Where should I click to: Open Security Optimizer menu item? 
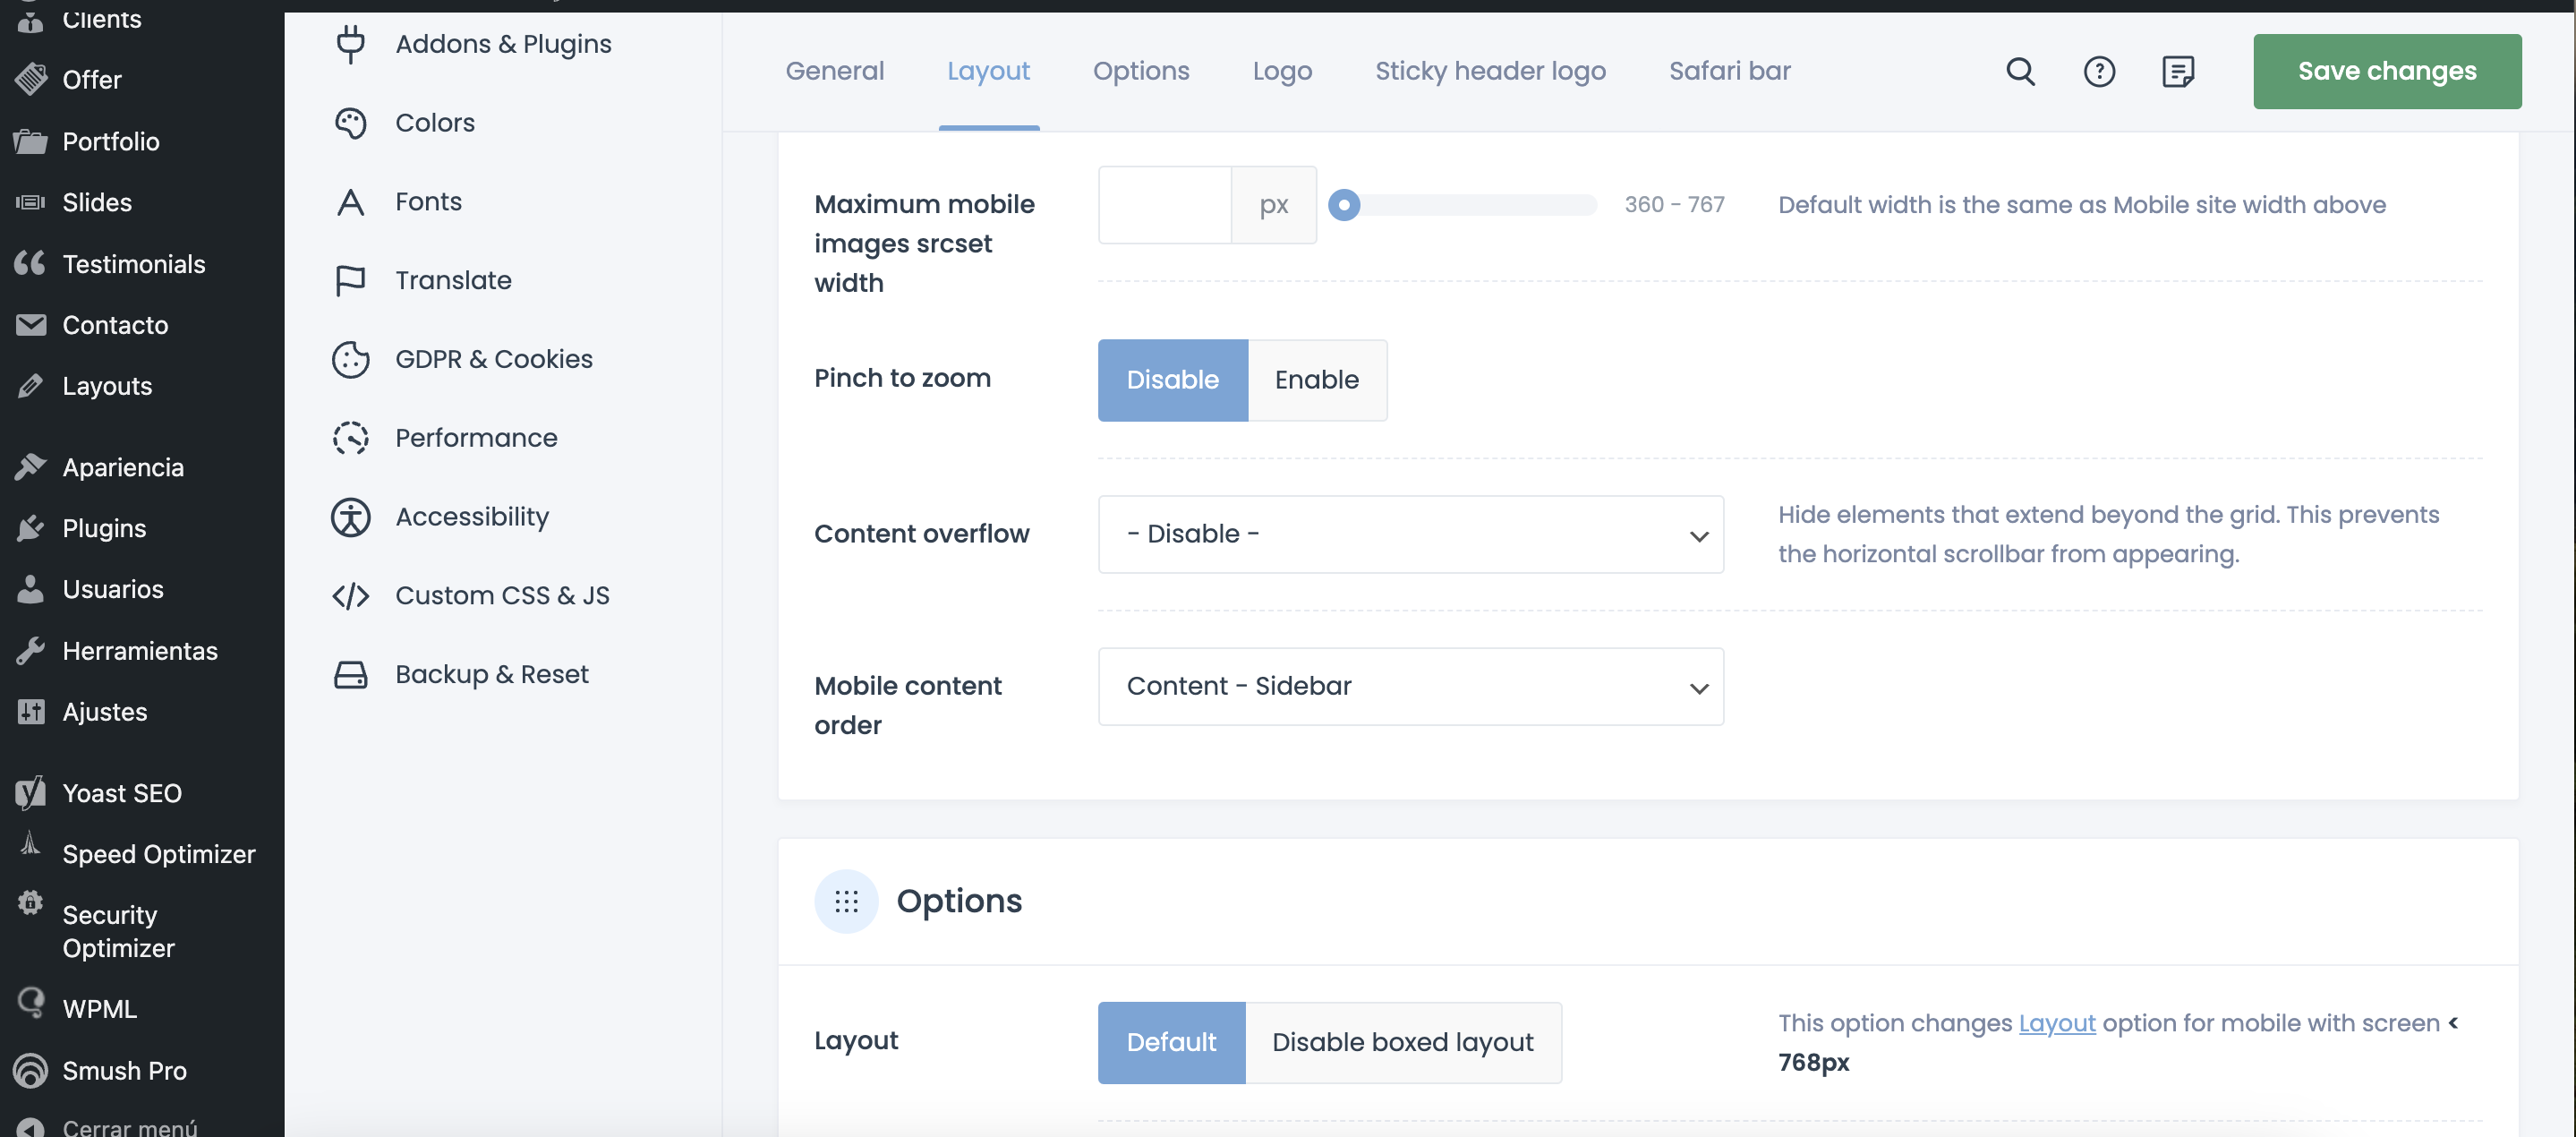click(118, 931)
